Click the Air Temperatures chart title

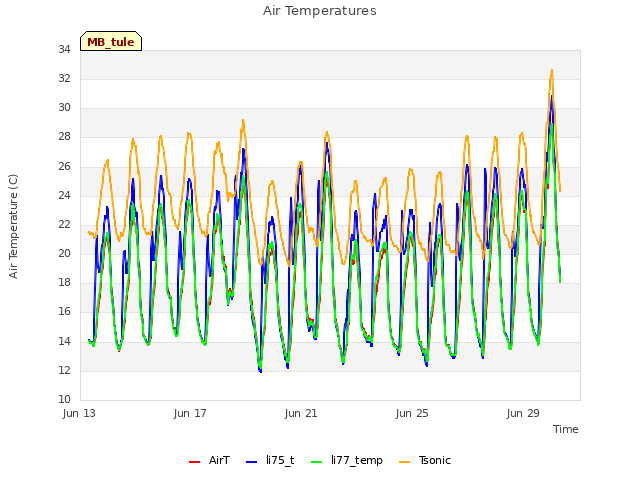pos(320,11)
